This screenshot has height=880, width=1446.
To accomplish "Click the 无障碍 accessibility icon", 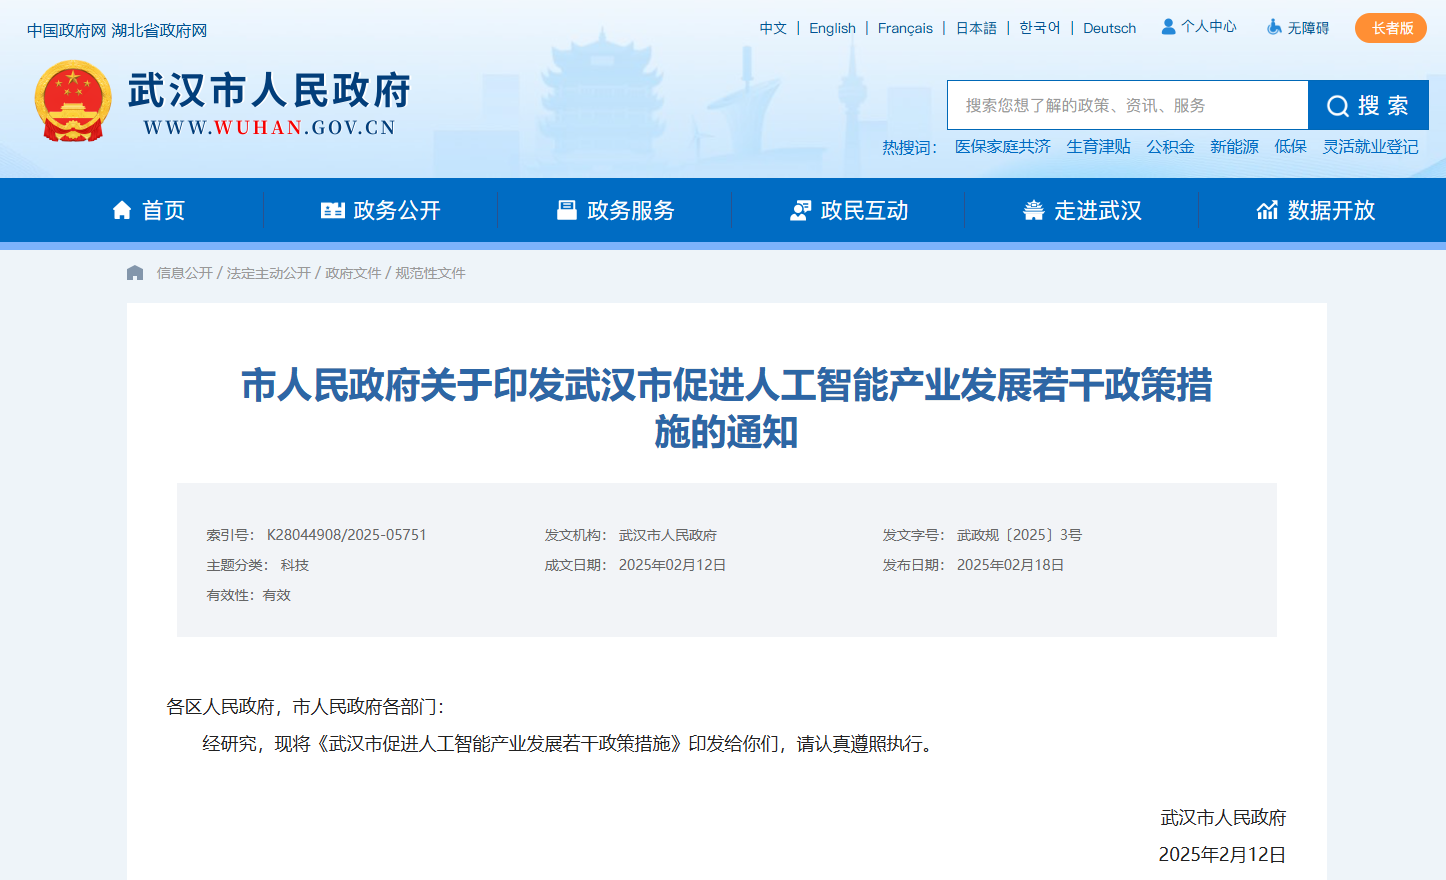I will [1274, 27].
